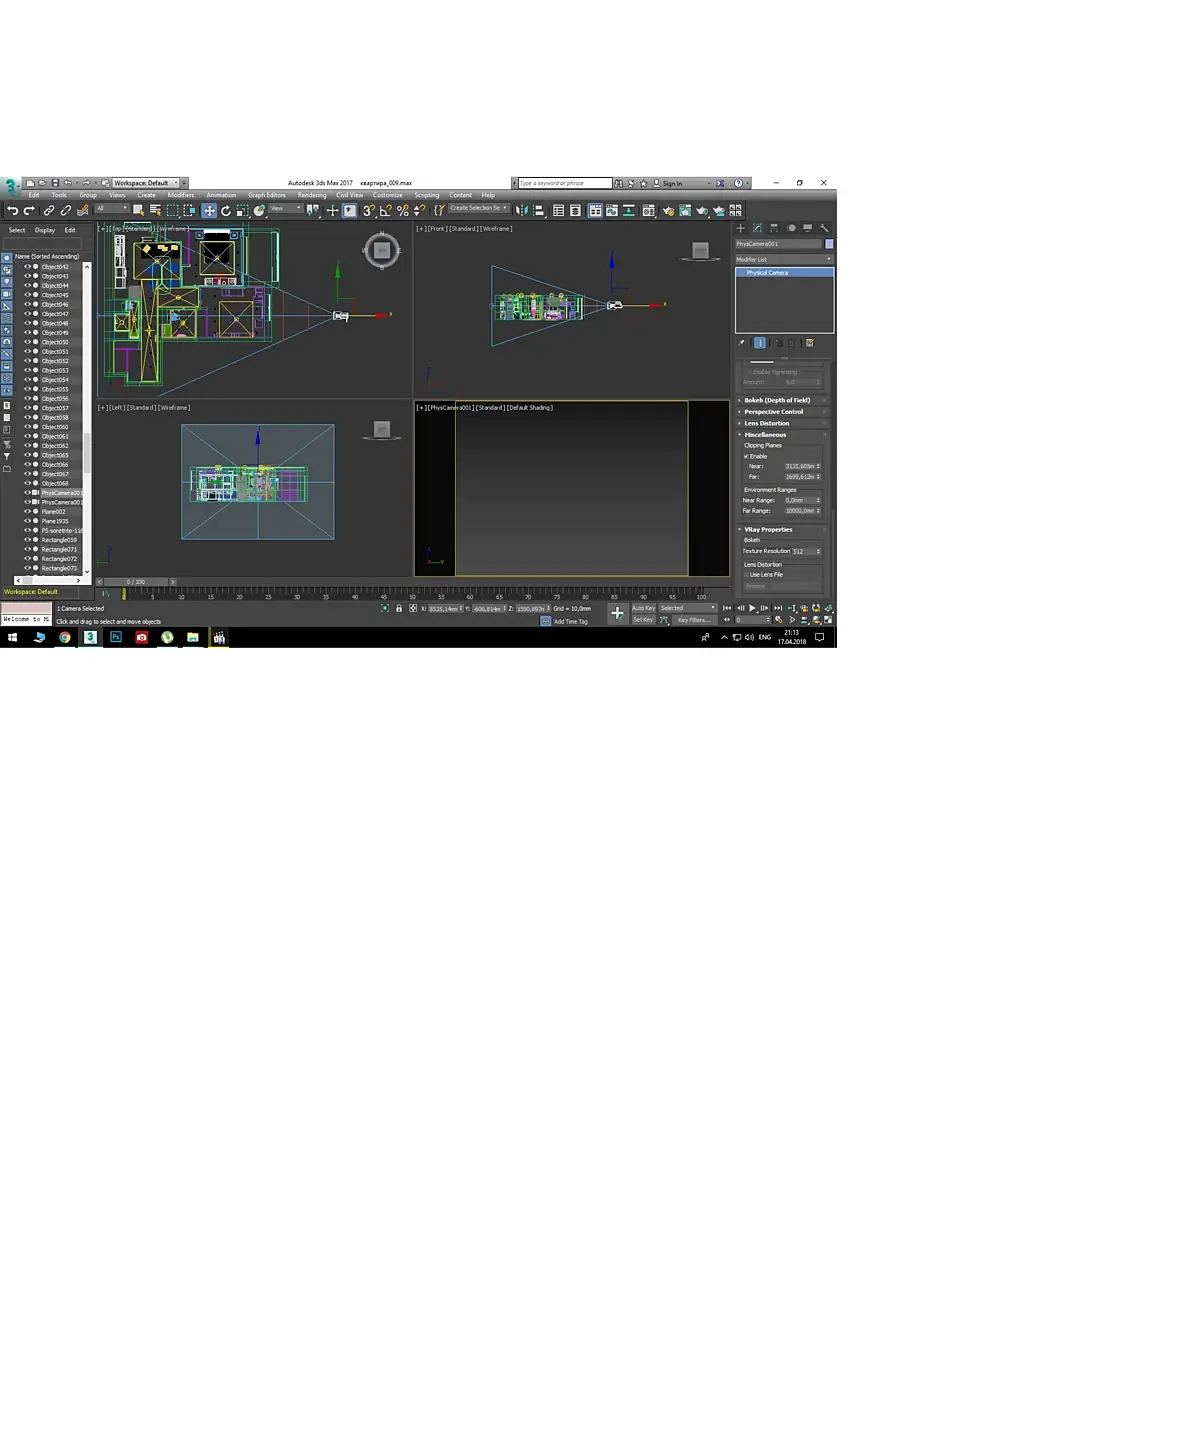
Task: Select the Bind to Space Warp tool
Action: point(82,211)
